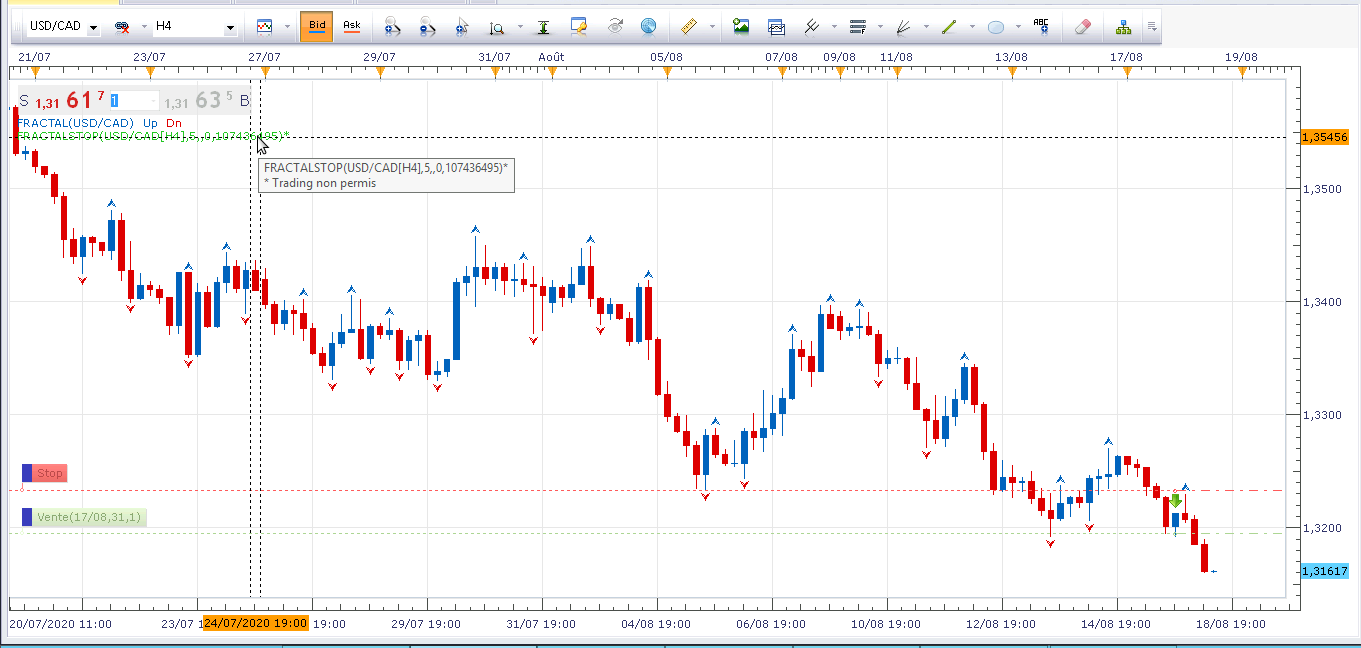This screenshot has height=648, width=1361.
Task: Click the ruler measurement tool
Action: [x=687, y=26]
